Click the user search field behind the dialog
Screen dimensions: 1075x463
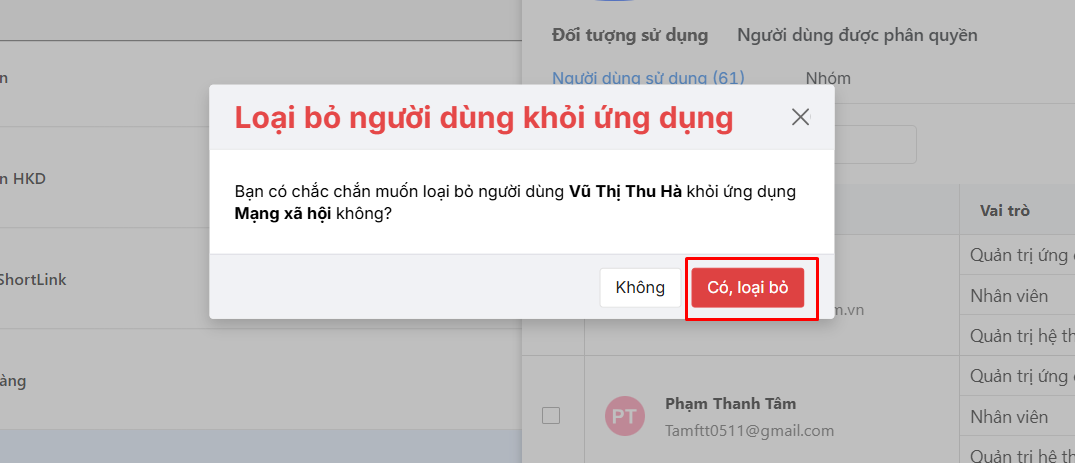[875, 144]
